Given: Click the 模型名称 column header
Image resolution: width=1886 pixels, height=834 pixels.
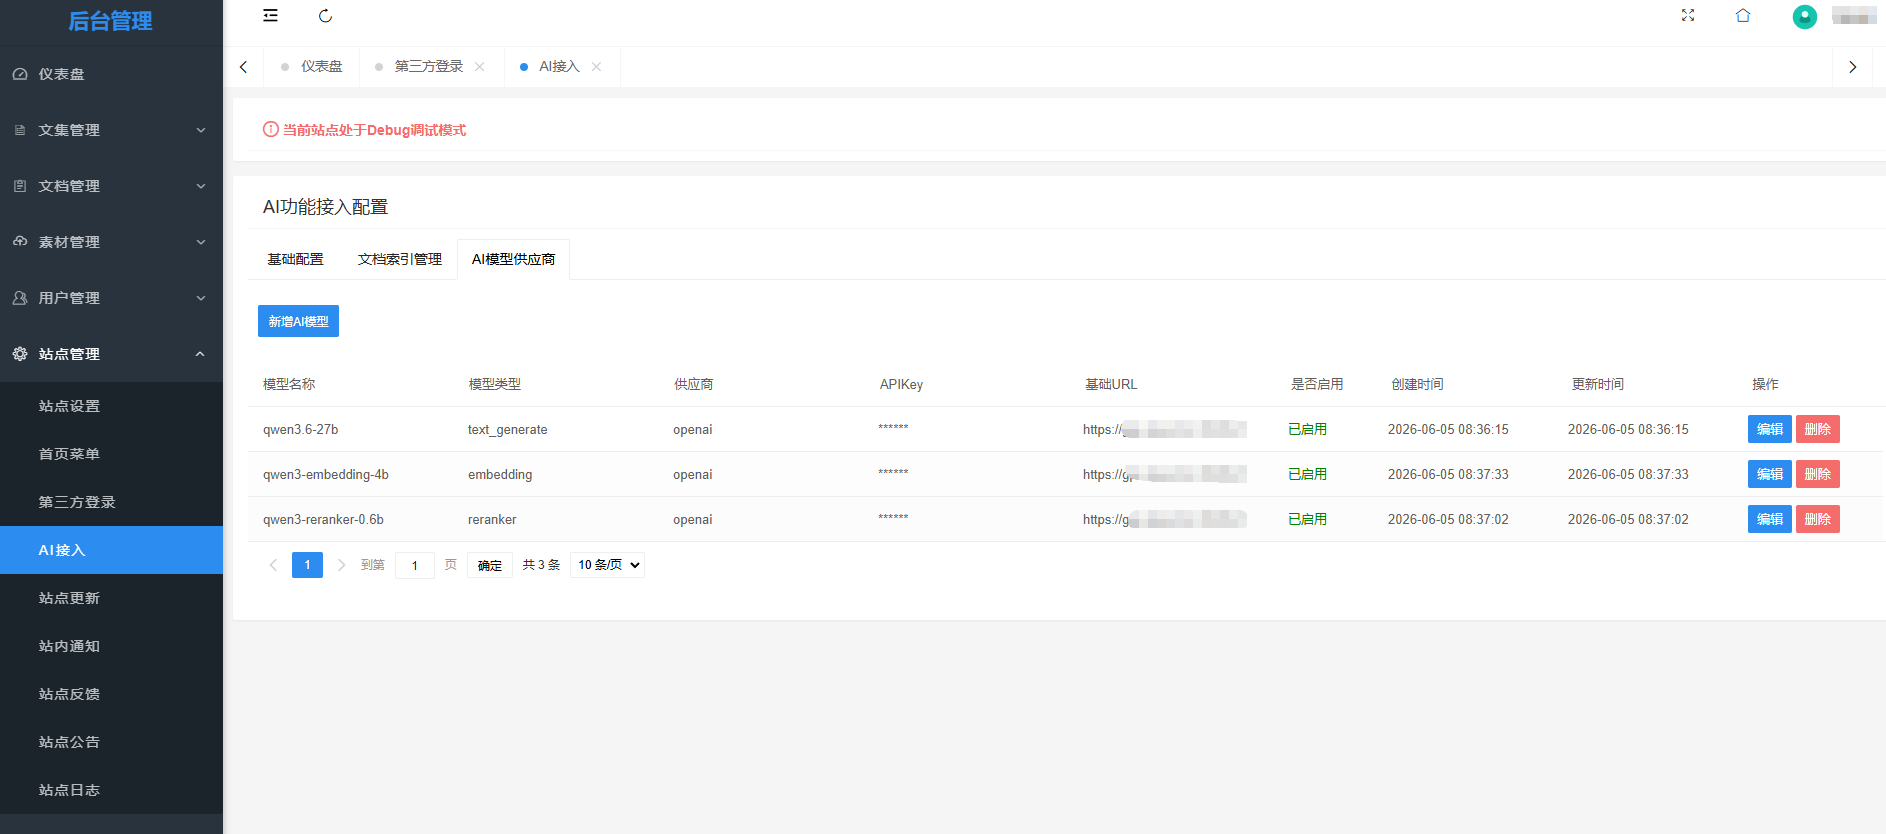Looking at the screenshot, I should [289, 384].
